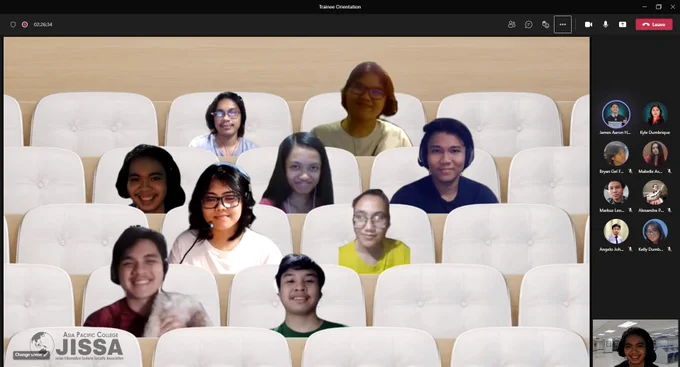Viewport: 680px width, 367px height.
Task: Click the red recording indicator
Action: (x=25, y=25)
